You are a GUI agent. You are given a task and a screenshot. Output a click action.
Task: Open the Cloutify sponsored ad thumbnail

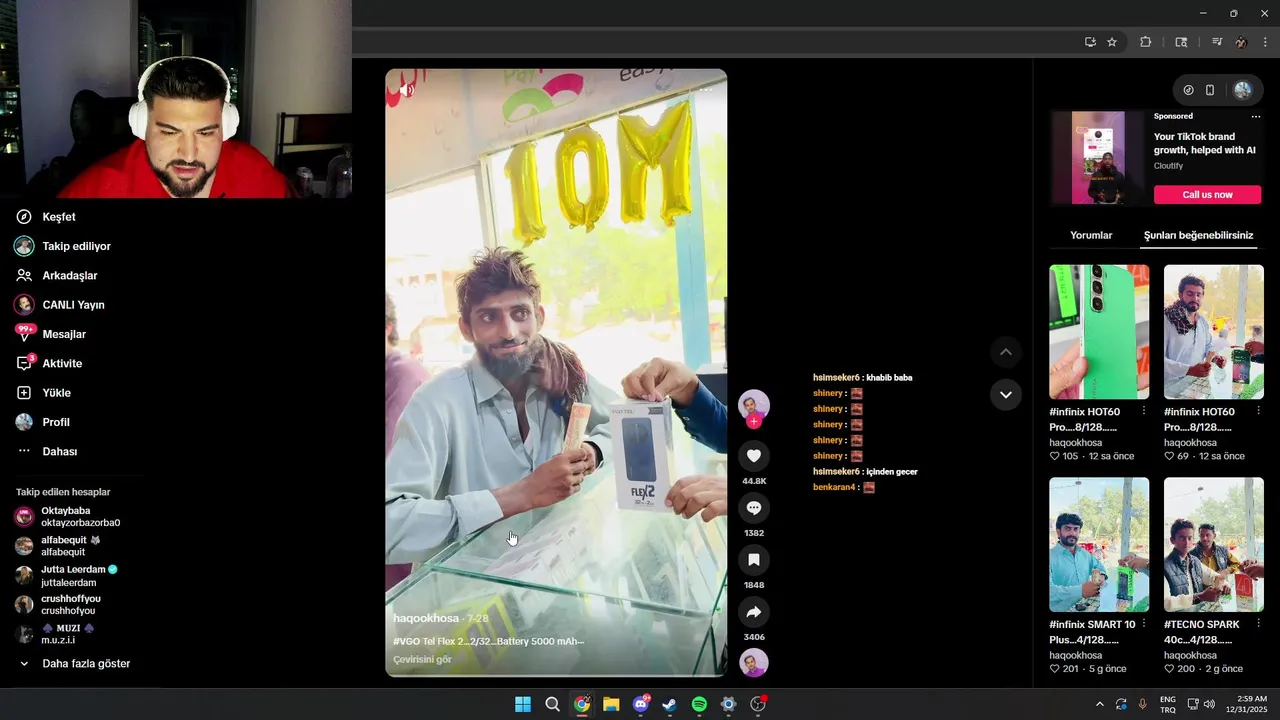tap(1098, 158)
